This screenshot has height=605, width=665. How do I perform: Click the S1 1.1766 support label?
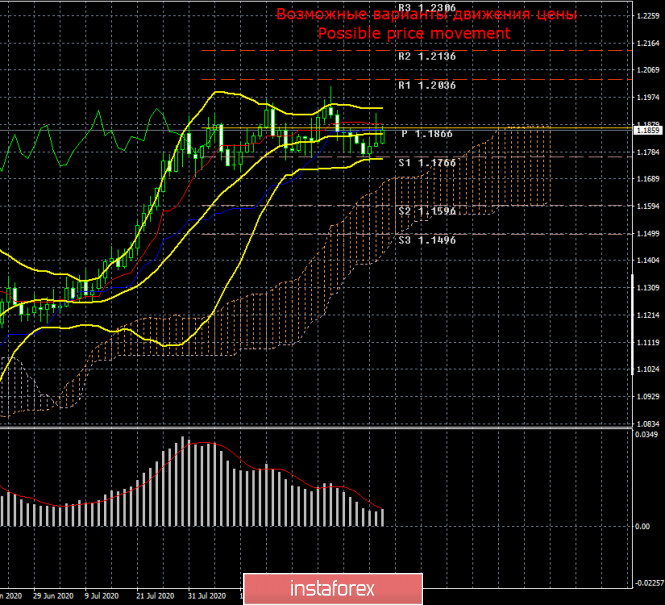[427, 162]
